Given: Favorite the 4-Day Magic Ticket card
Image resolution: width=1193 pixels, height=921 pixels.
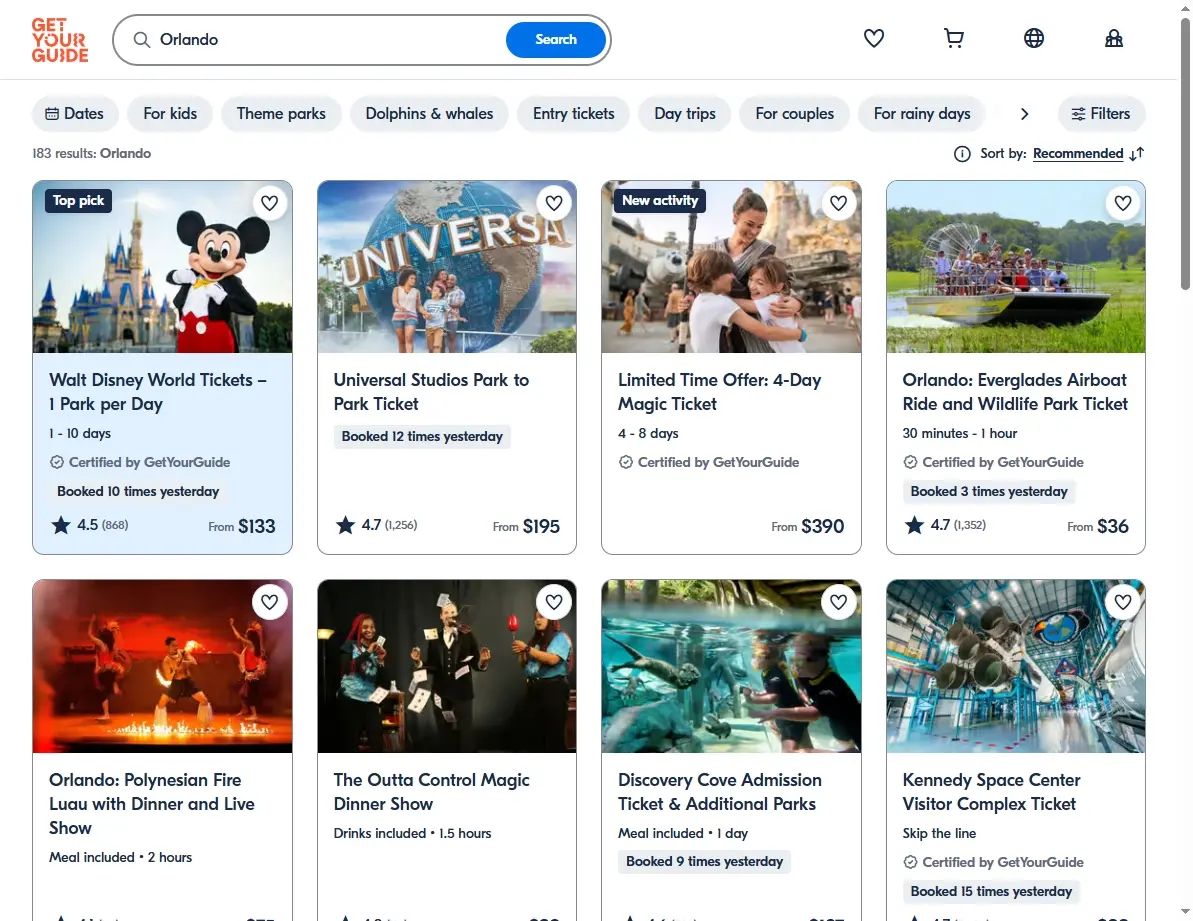Looking at the screenshot, I should pyautogui.click(x=838, y=203).
